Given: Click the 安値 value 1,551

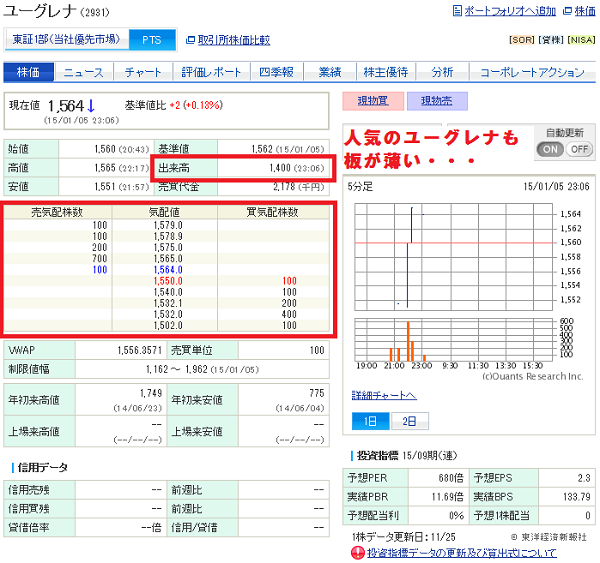Looking at the screenshot, I should (105, 186).
